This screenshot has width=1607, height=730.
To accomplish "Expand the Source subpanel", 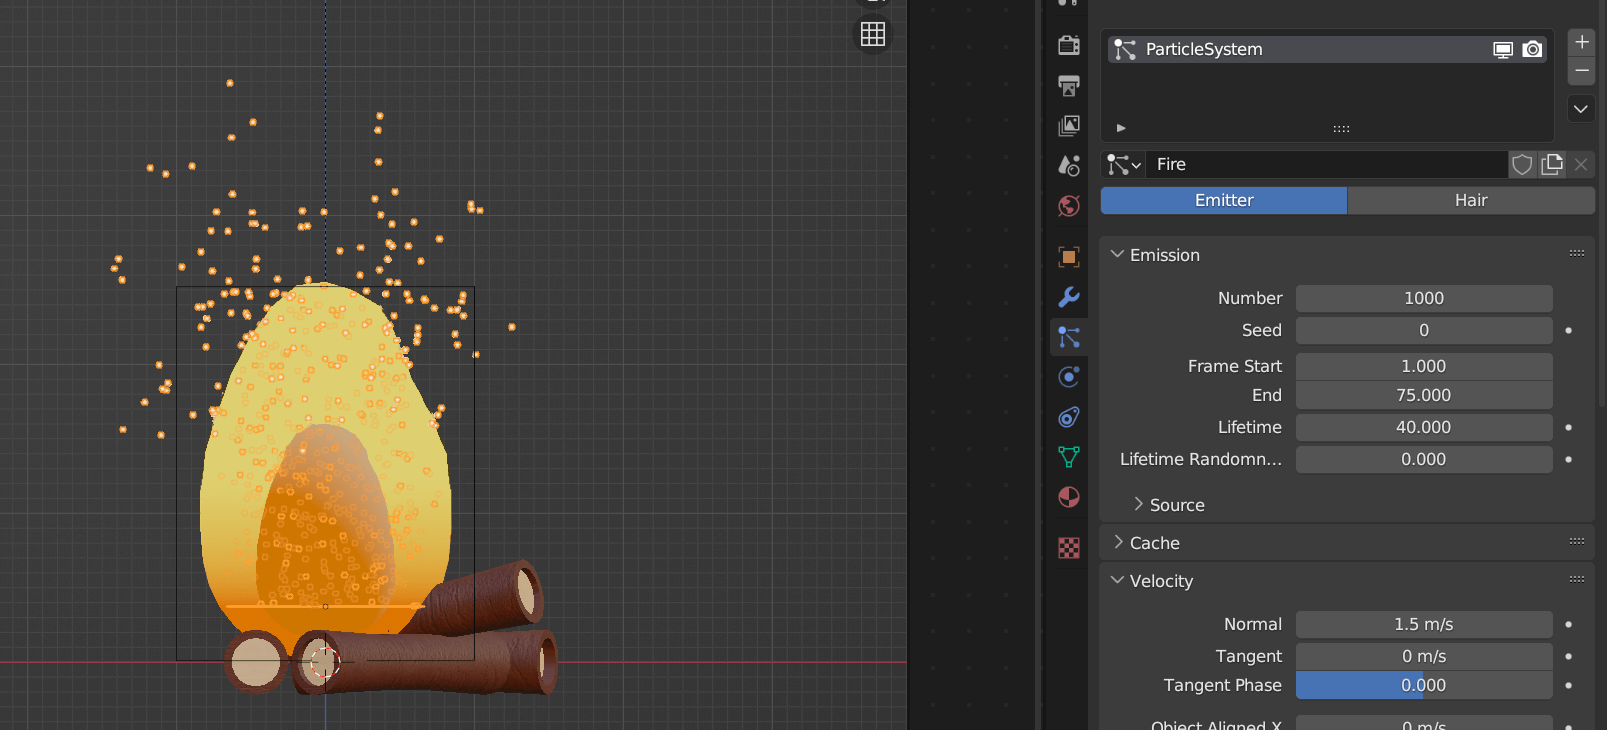I will point(1138,505).
